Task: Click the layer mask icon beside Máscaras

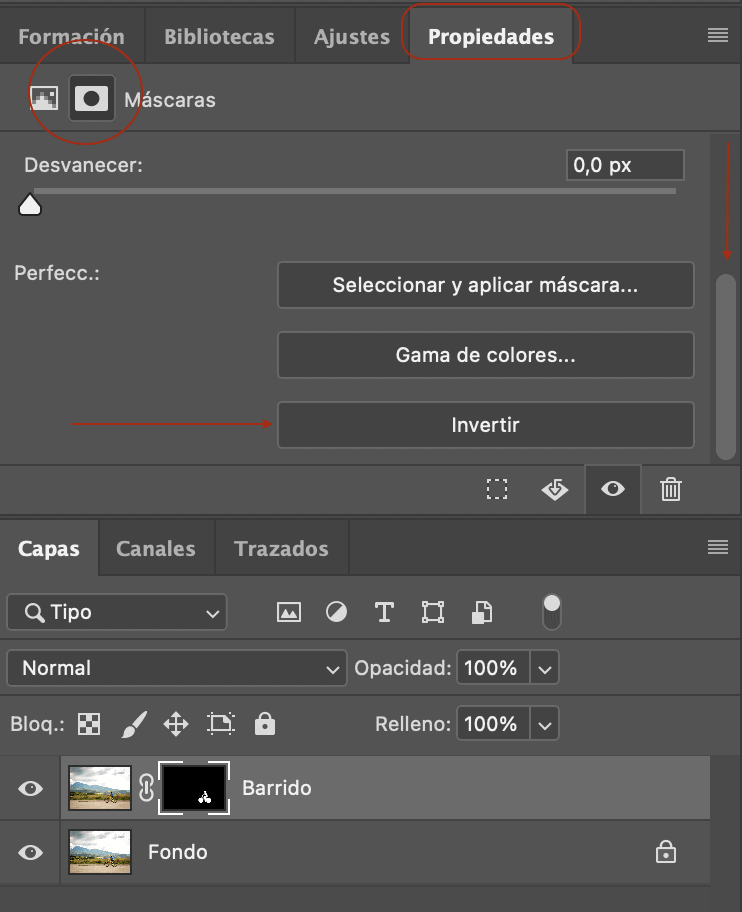Action: click(92, 98)
